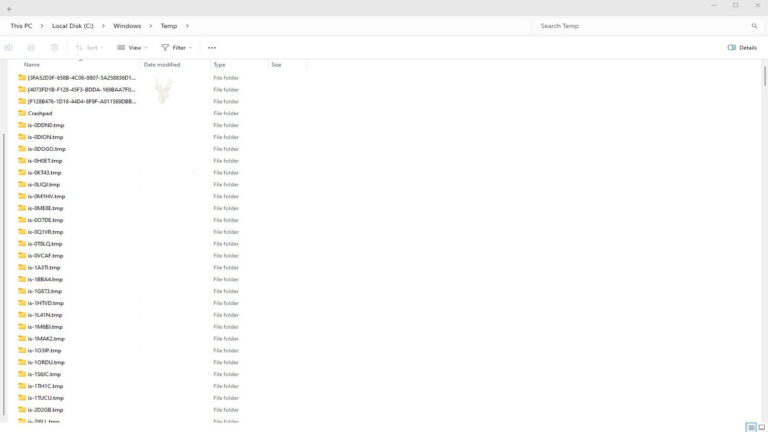
Task: Go to Windows folder in breadcrumb
Action: point(127,26)
